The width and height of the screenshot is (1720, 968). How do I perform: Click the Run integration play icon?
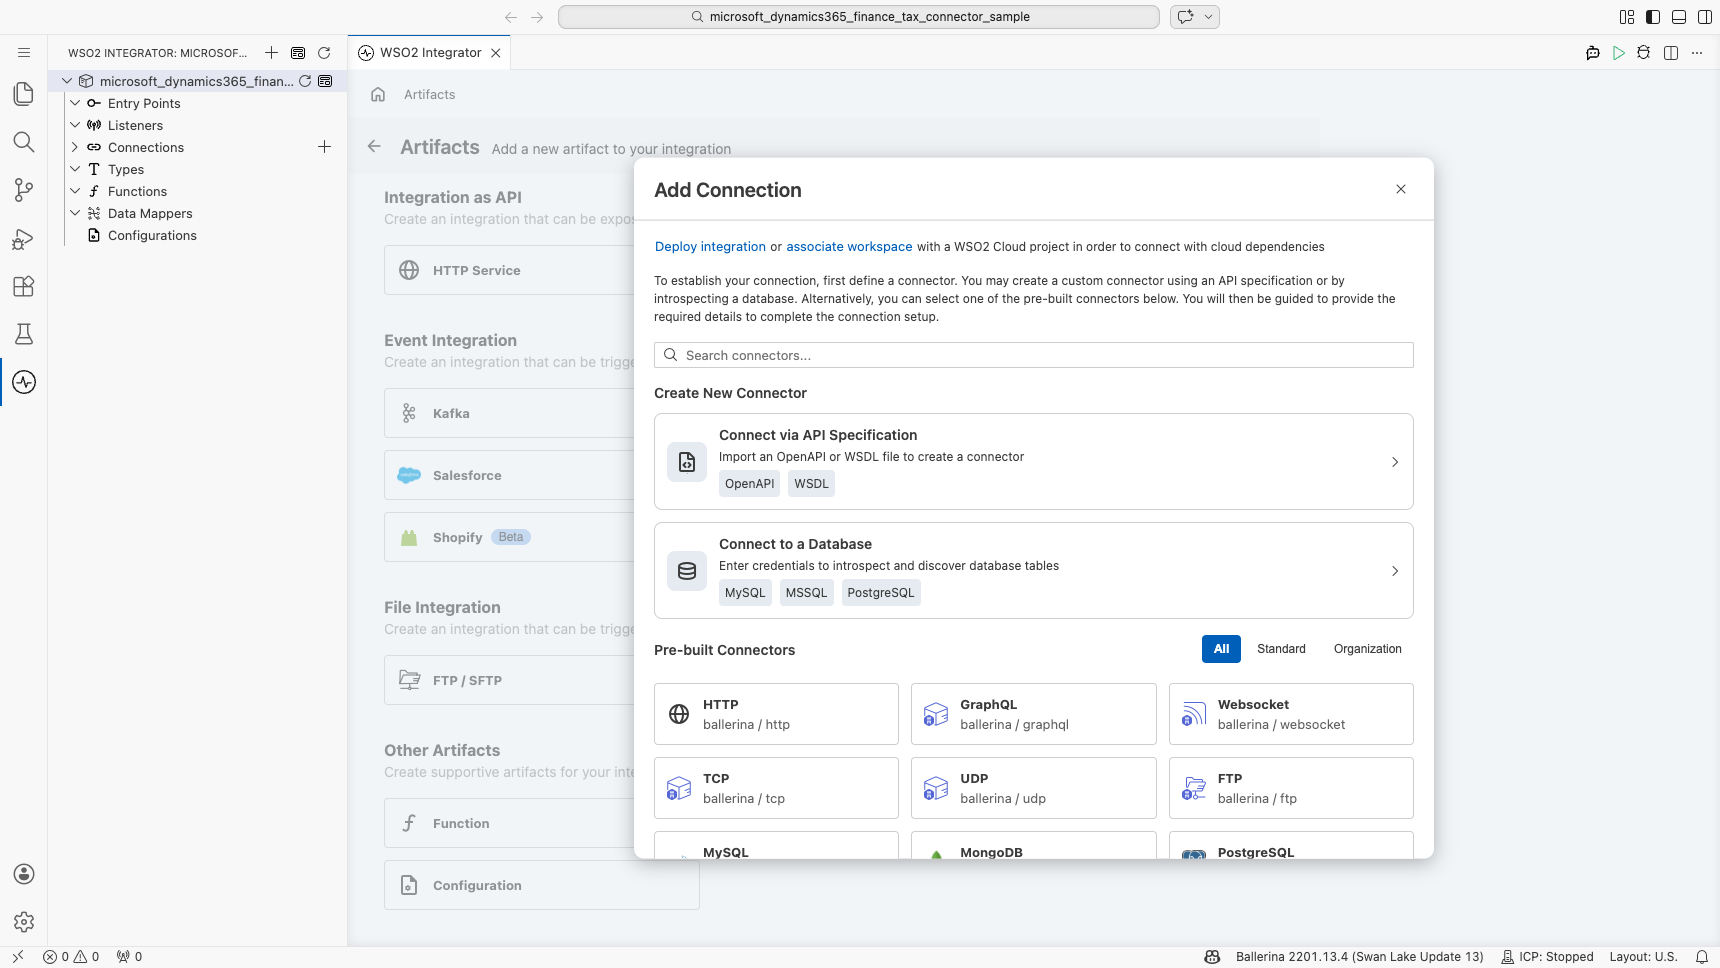[1619, 53]
